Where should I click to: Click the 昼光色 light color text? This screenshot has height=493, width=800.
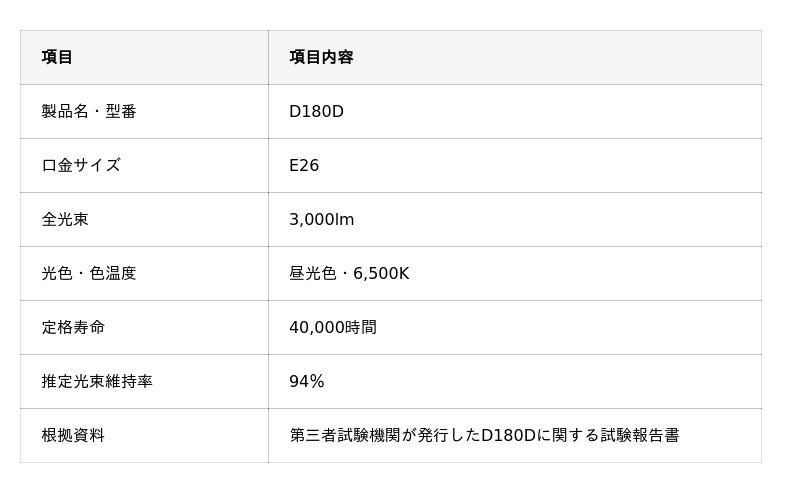pyautogui.click(x=313, y=274)
